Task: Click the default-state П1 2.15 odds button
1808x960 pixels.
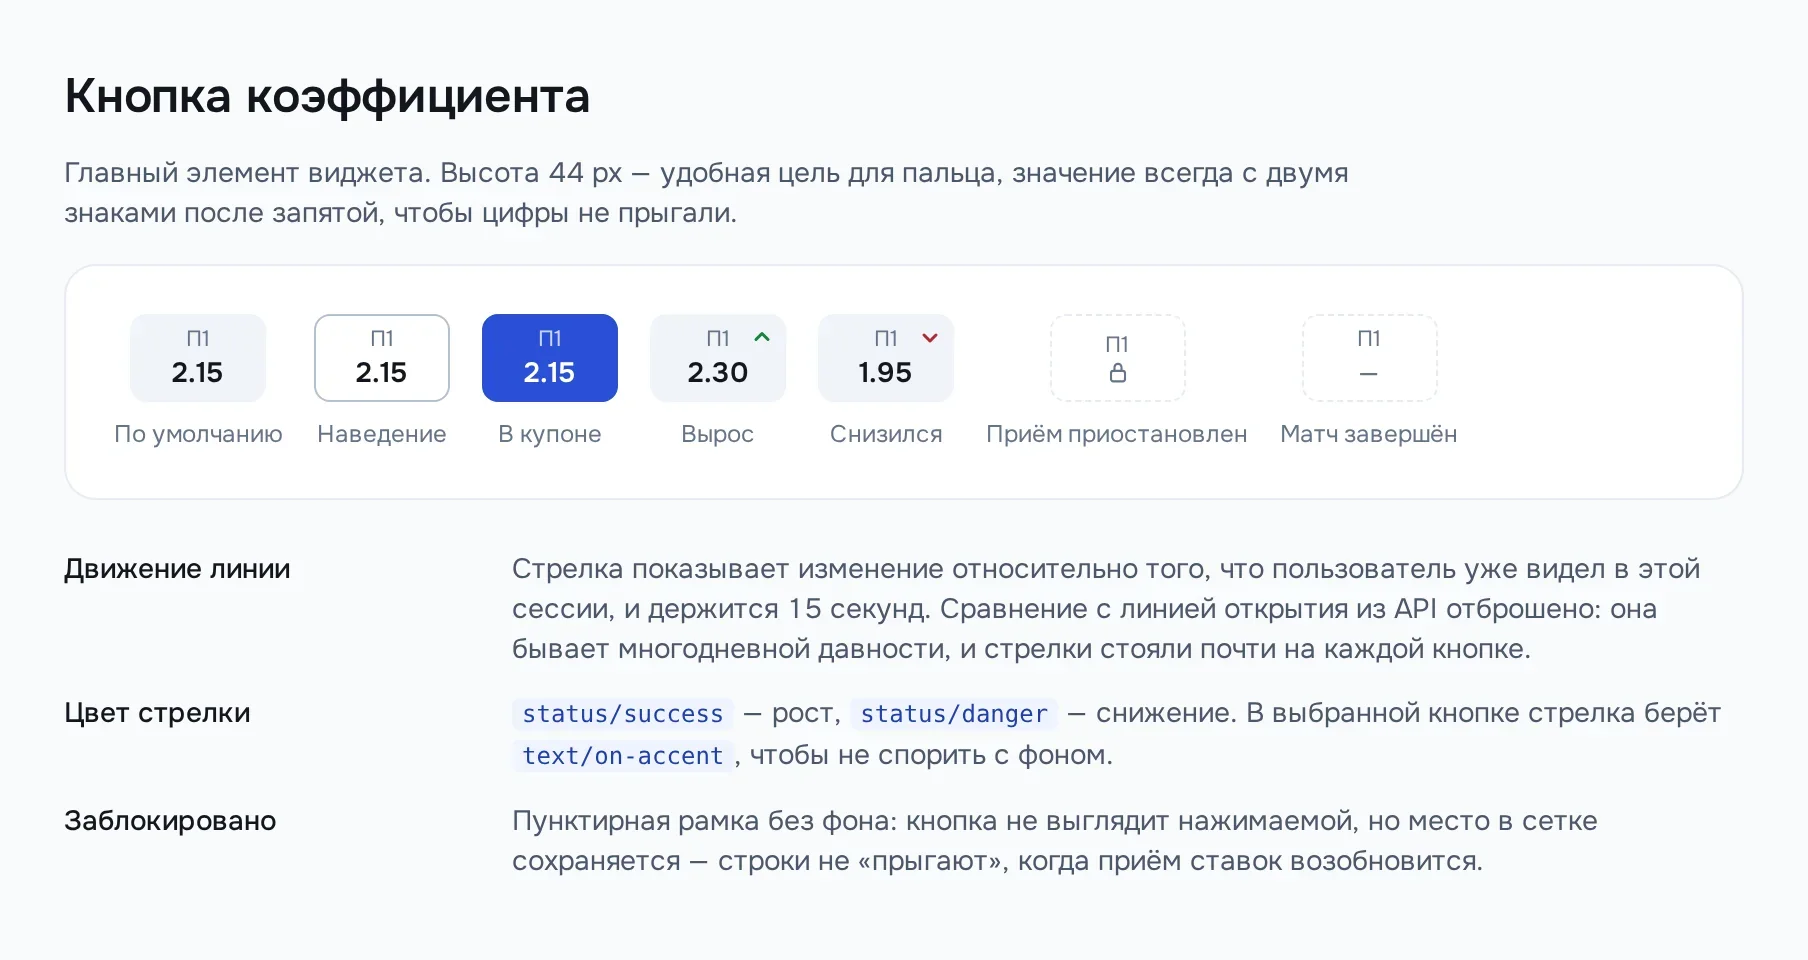Action: pyautogui.click(x=198, y=358)
